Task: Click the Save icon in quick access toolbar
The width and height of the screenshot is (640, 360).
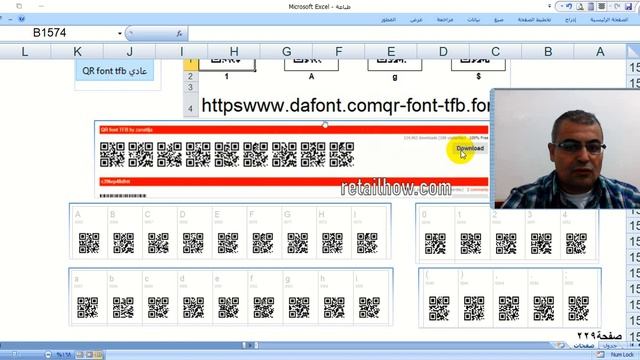Action: tap(629, 7)
